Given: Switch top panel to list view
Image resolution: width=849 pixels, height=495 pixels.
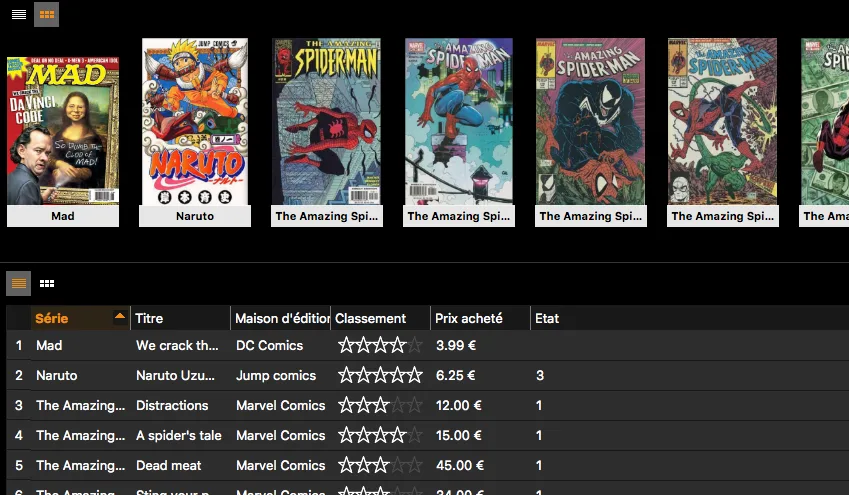Looking at the screenshot, I should point(19,14).
